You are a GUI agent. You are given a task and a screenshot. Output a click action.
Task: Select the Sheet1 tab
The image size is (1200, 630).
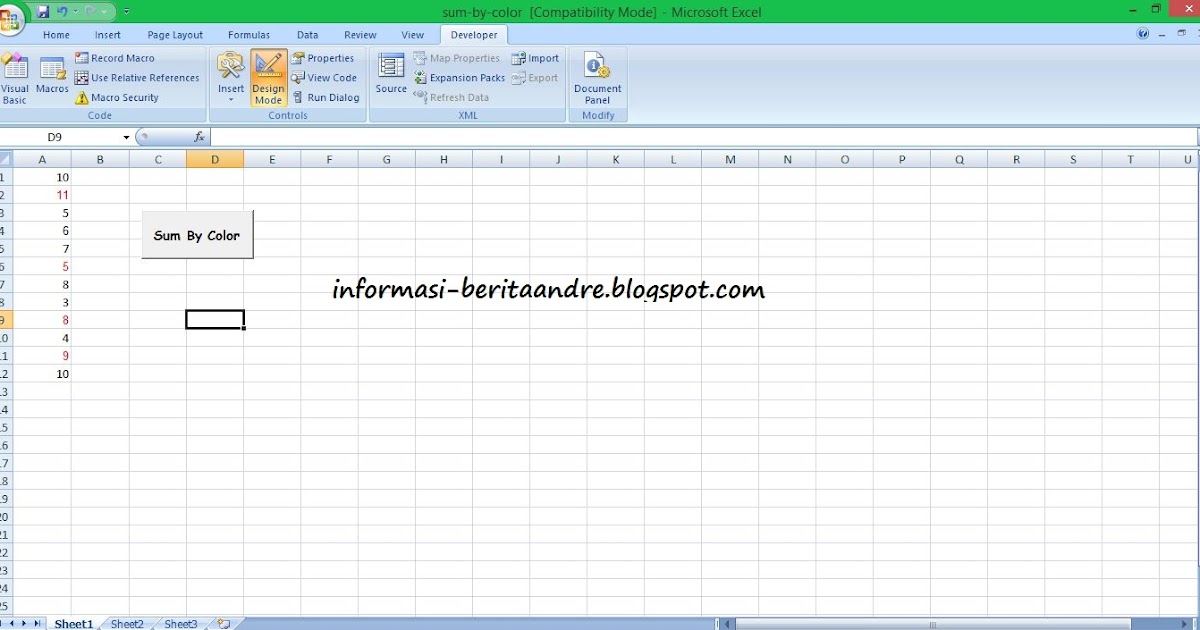(74, 623)
